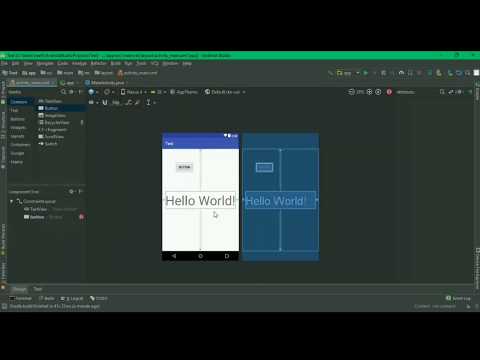Click the default margins 8dp button
Viewport: 480px width, 360px height.
116,102
